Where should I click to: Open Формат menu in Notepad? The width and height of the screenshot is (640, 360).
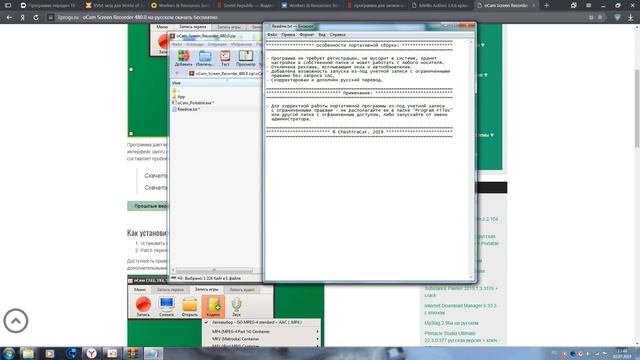(307, 35)
